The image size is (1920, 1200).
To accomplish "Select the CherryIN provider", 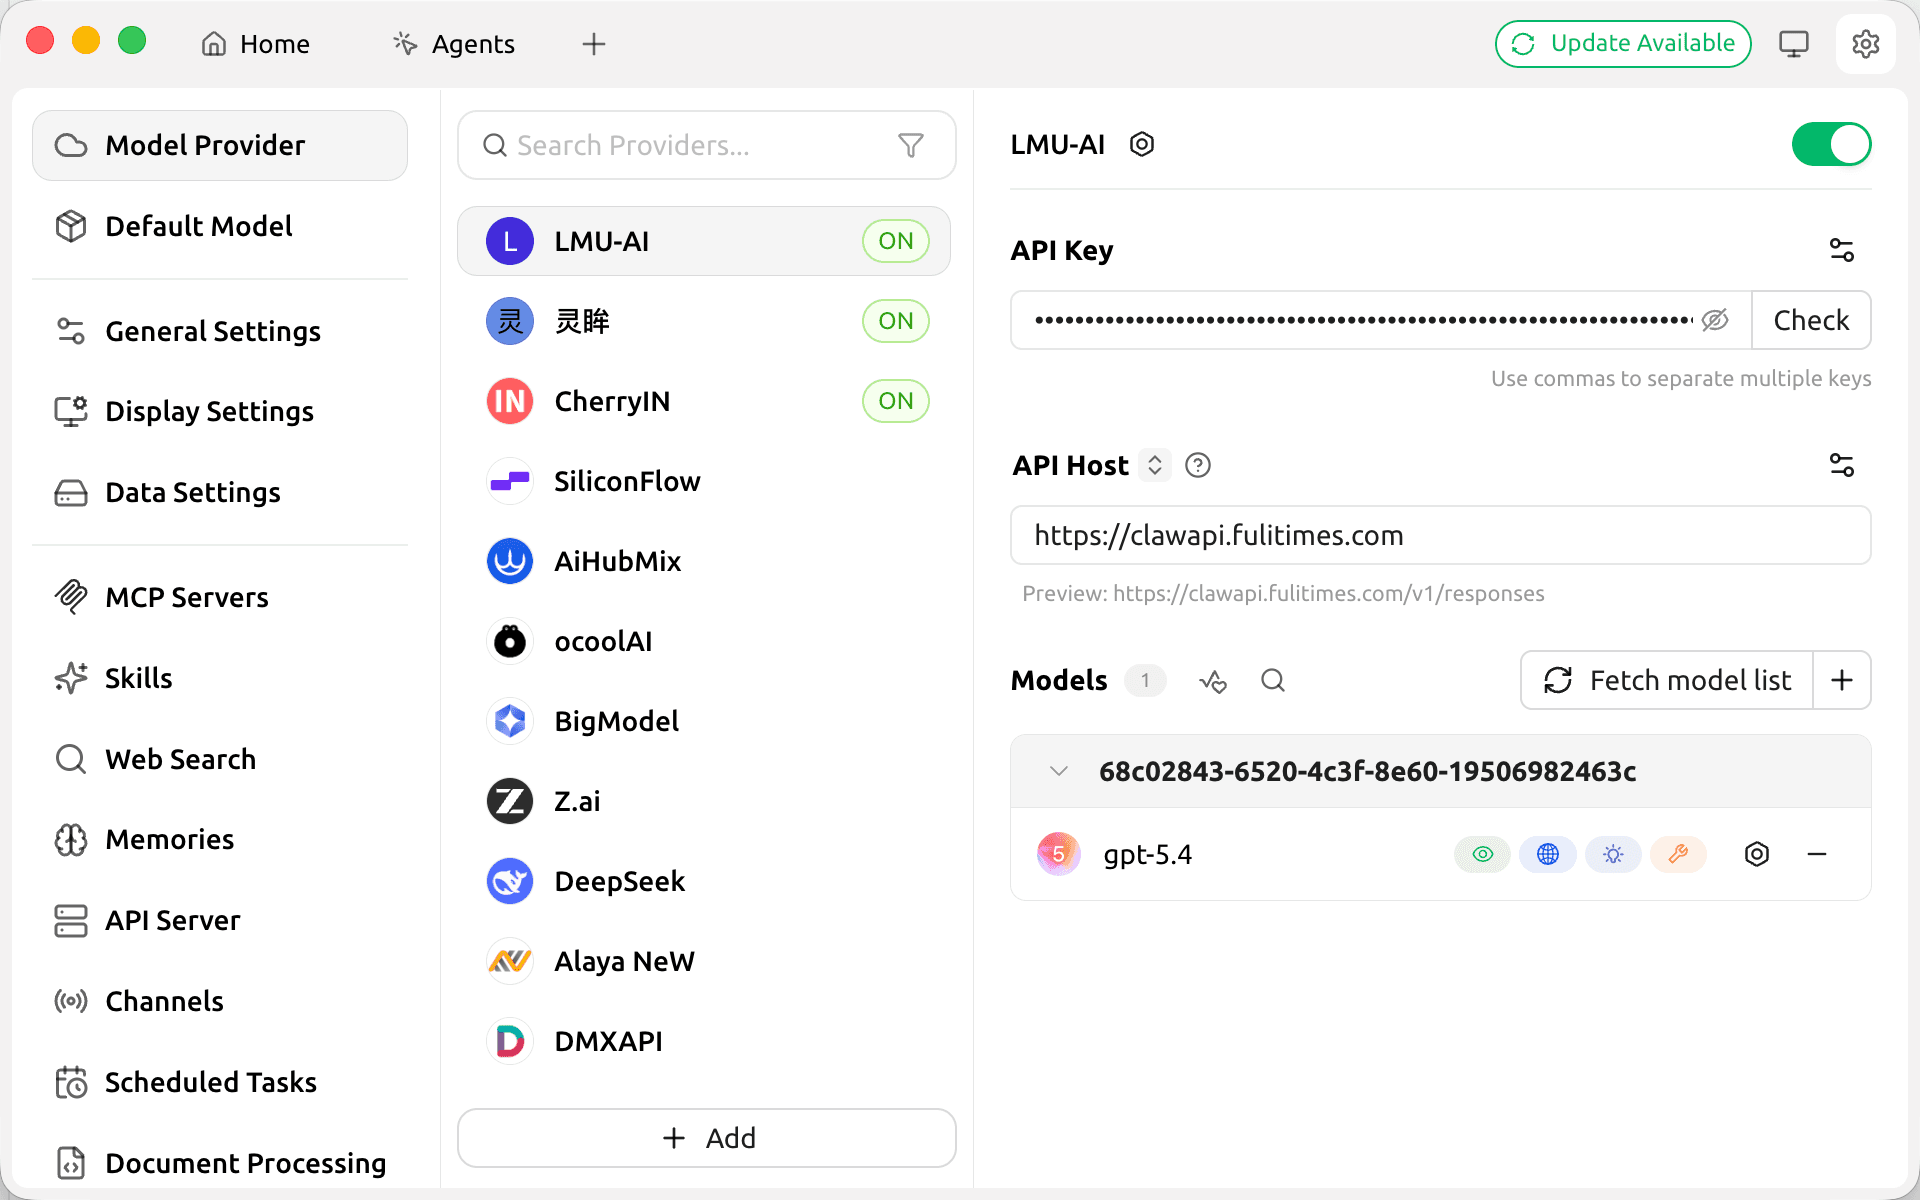I will coord(704,401).
